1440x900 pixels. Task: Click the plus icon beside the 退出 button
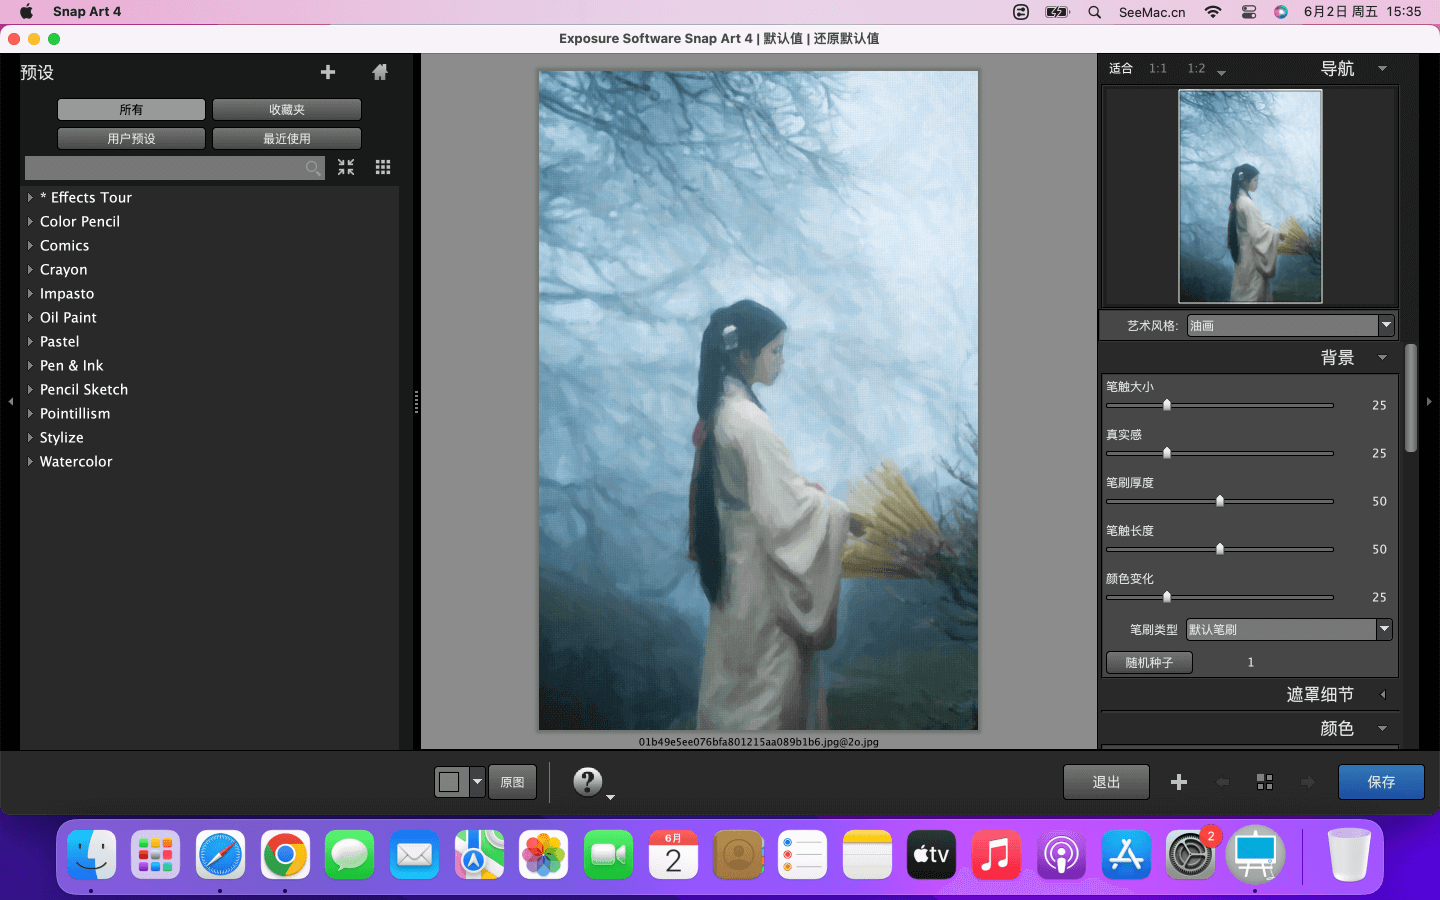1179,782
